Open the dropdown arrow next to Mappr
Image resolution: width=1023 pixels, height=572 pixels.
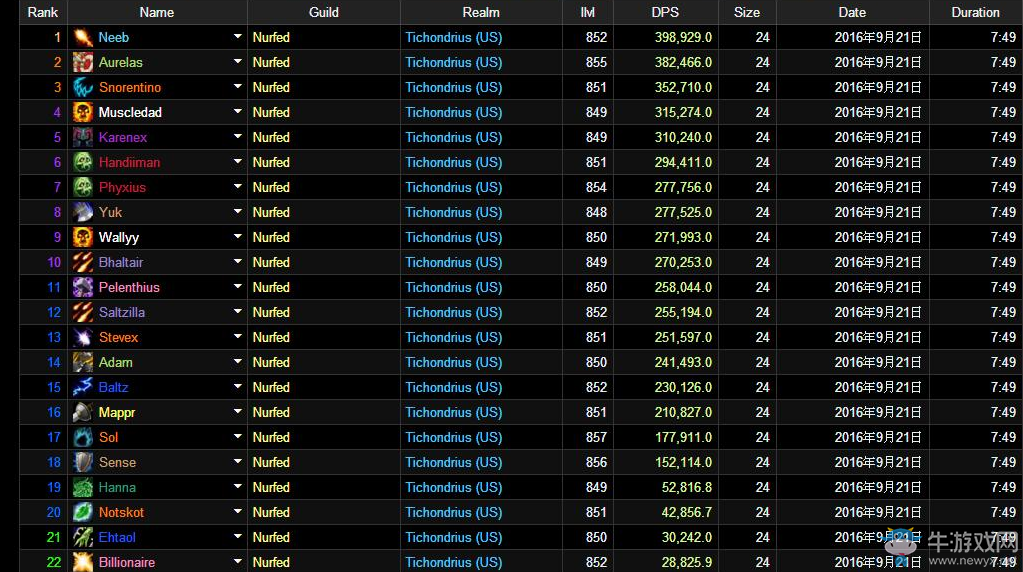237,411
